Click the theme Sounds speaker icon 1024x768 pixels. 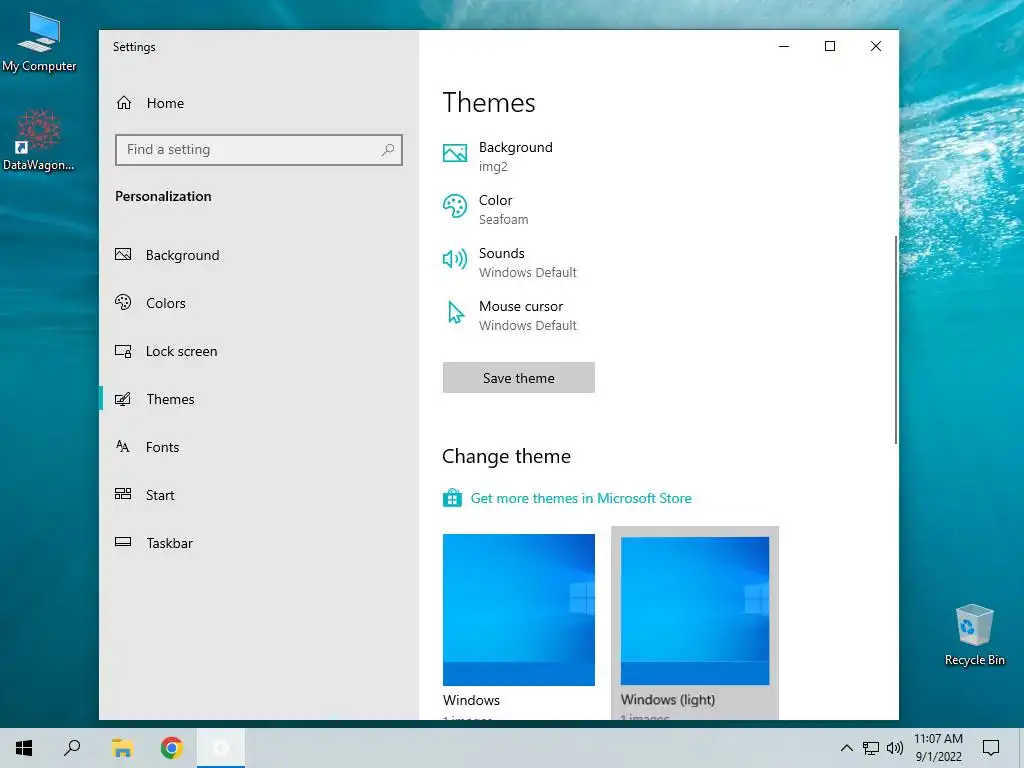coord(455,259)
